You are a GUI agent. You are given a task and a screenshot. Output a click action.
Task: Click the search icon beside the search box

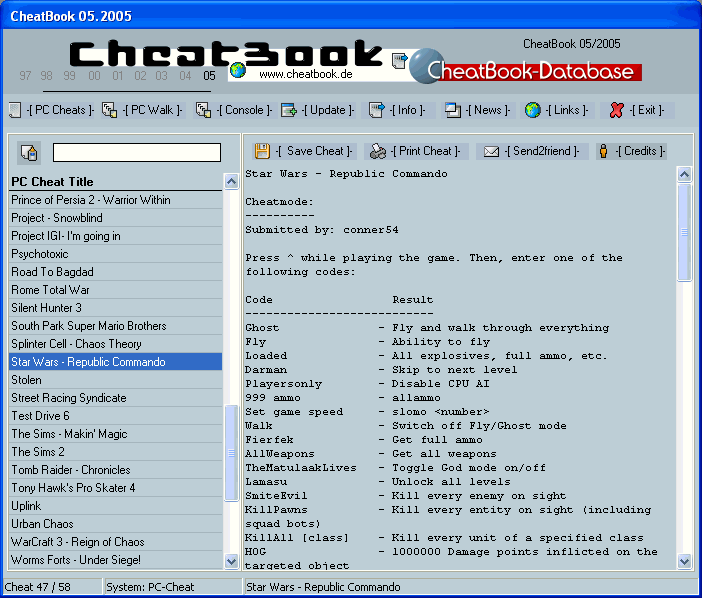[28, 153]
